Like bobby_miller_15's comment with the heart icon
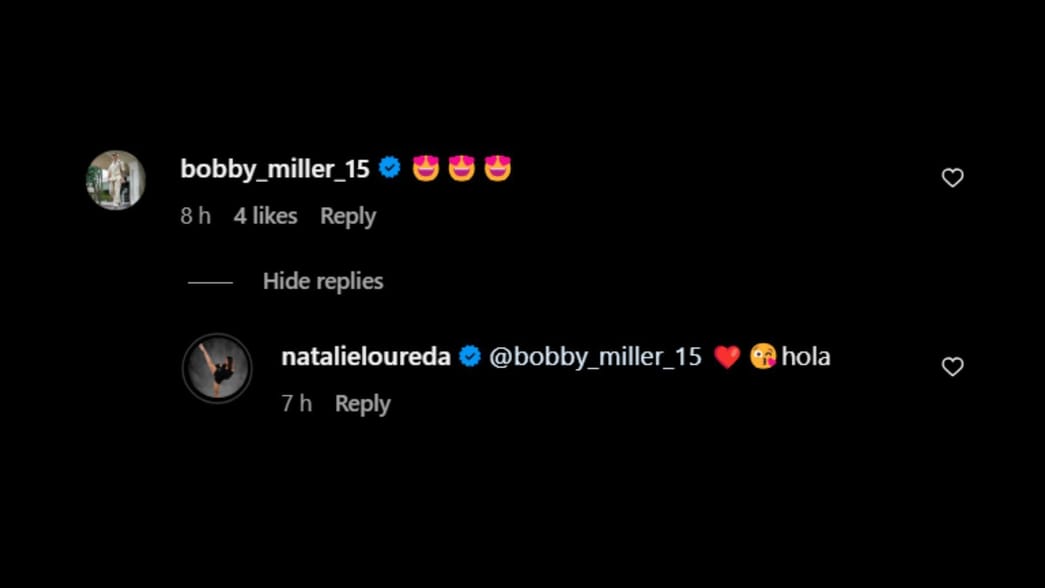The height and width of the screenshot is (588, 1045). click(952, 177)
